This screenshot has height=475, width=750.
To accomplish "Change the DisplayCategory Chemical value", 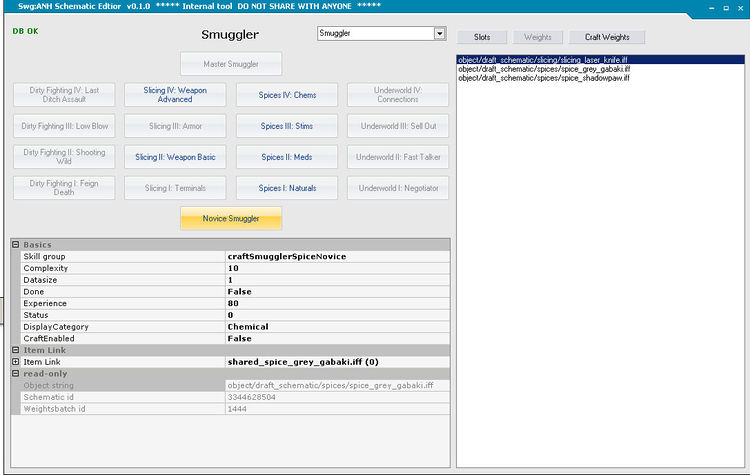I will [x=337, y=327].
